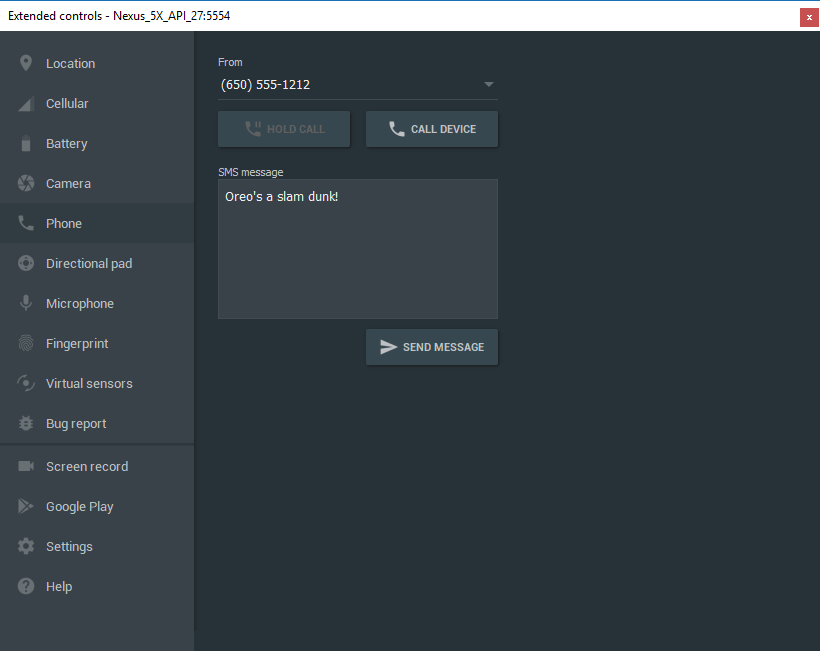Image resolution: width=820 pixels, height=651 pixels.
Task: Click the Cellular signal icon
Action: tap(26, 104)
